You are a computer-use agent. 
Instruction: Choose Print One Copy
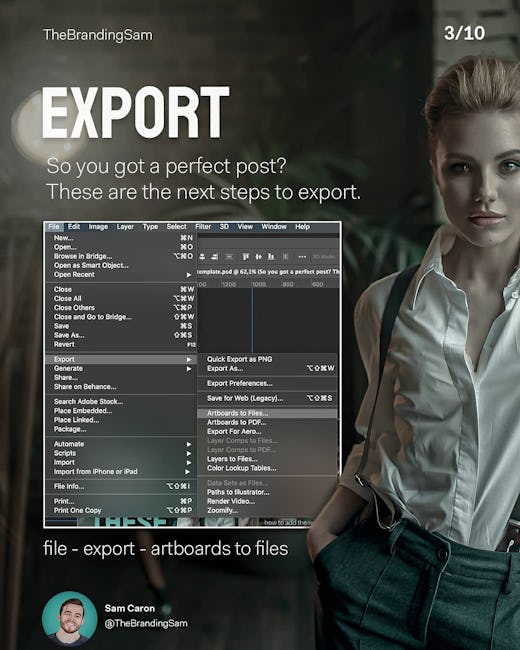point(120,510)
